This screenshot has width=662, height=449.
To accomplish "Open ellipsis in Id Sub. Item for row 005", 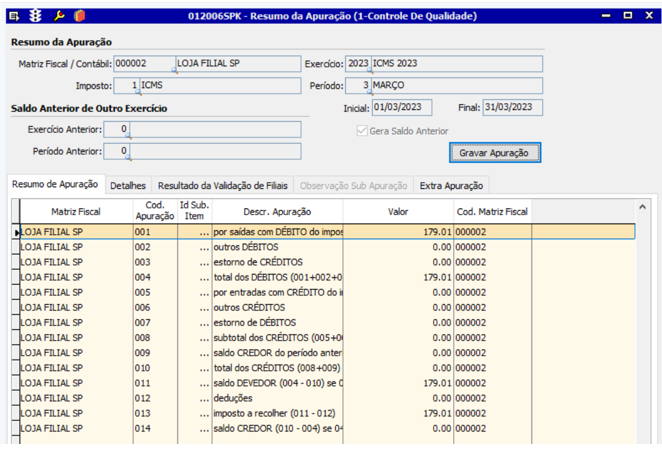I will tap(203, 292).
